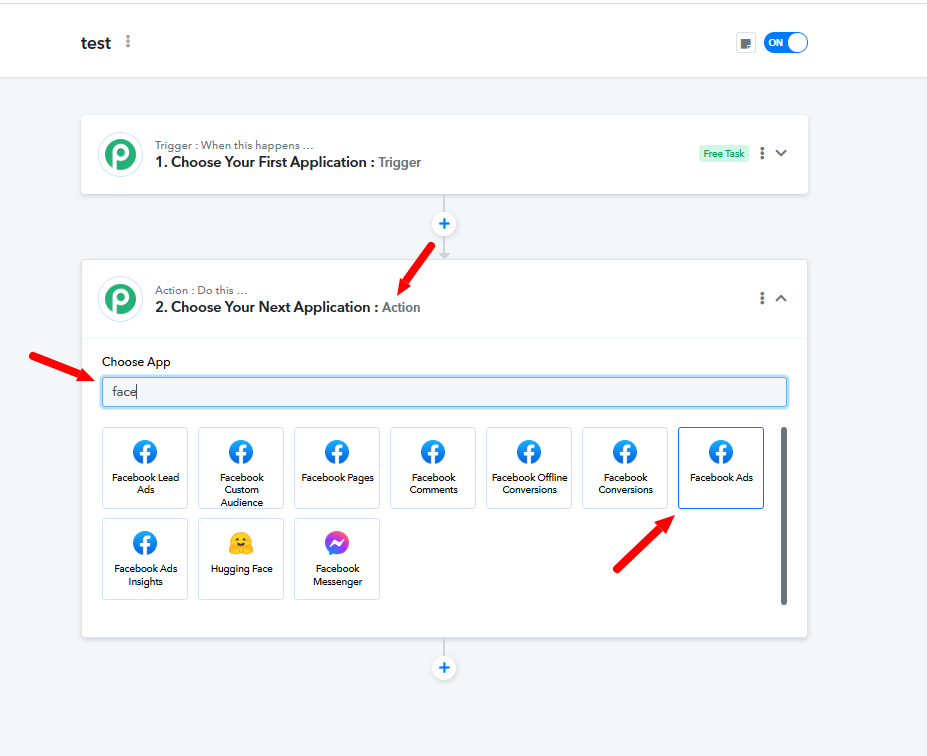Collapse the action step chevron
927x756 pixels.
[x=781, y=298]
